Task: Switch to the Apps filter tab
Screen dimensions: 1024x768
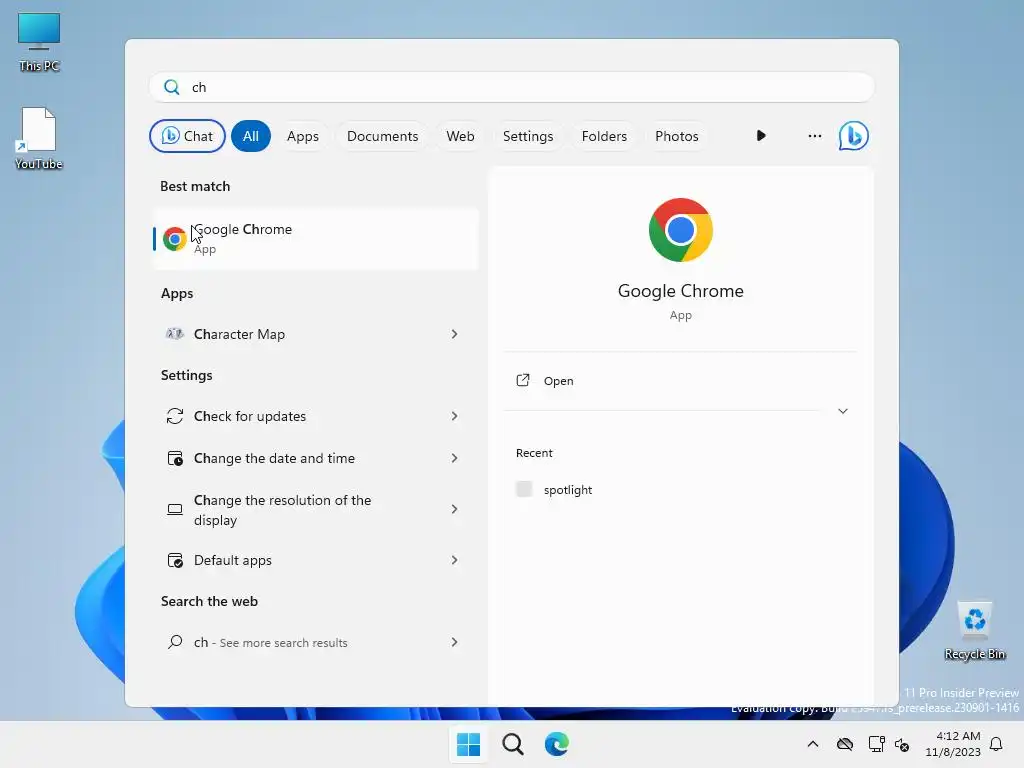Action: (302, 136)
